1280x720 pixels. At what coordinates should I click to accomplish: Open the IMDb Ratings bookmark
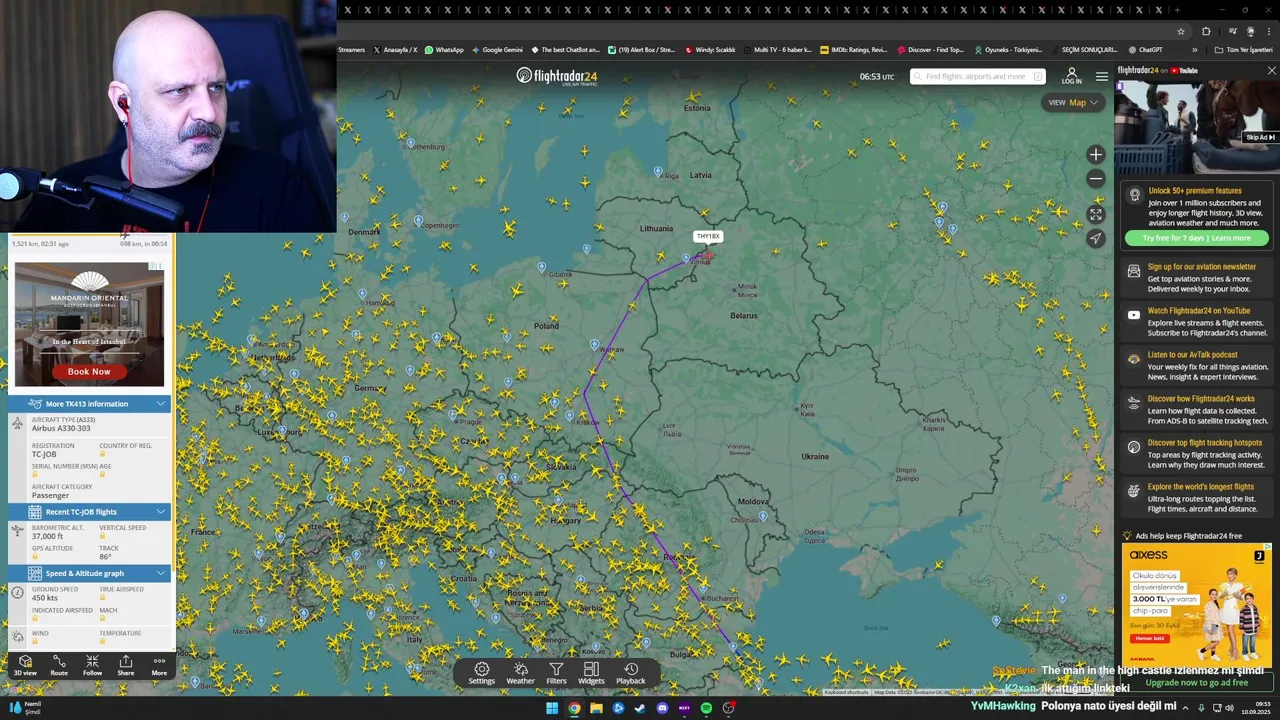(853, 49)
